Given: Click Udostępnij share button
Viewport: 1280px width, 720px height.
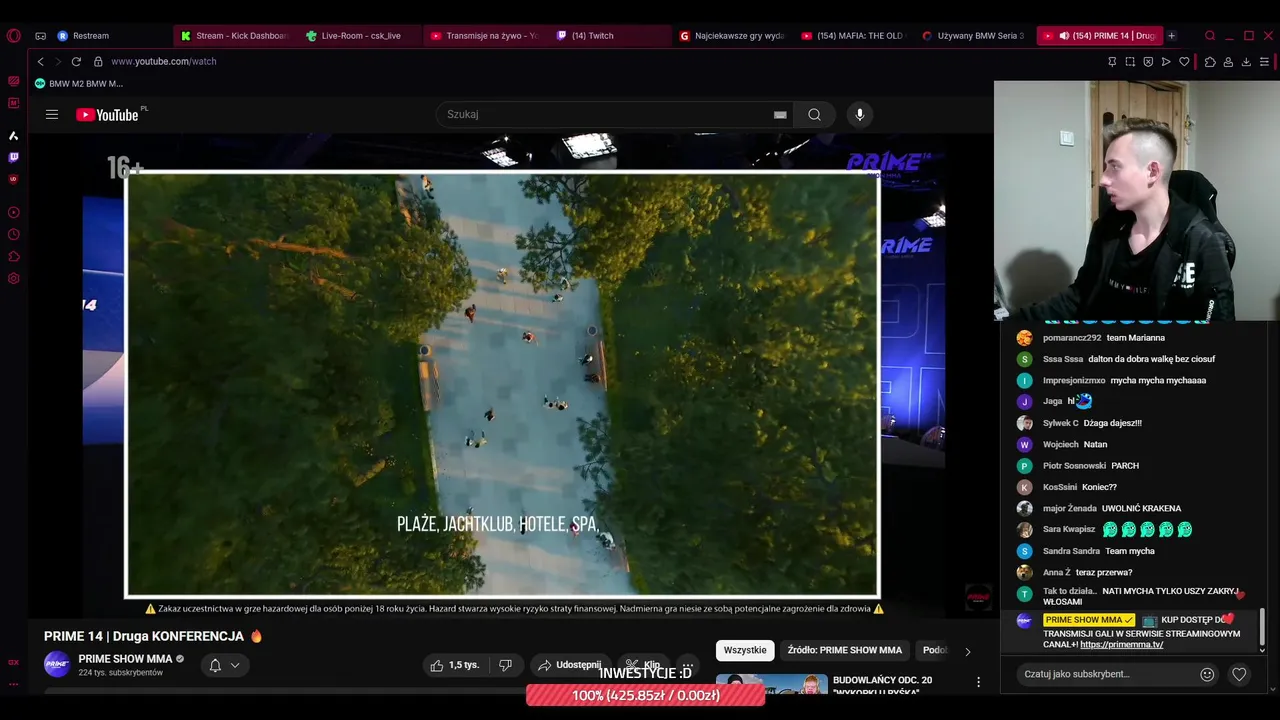Looking at the screenshot, I should pyautogui.click(x=570, y=665).
